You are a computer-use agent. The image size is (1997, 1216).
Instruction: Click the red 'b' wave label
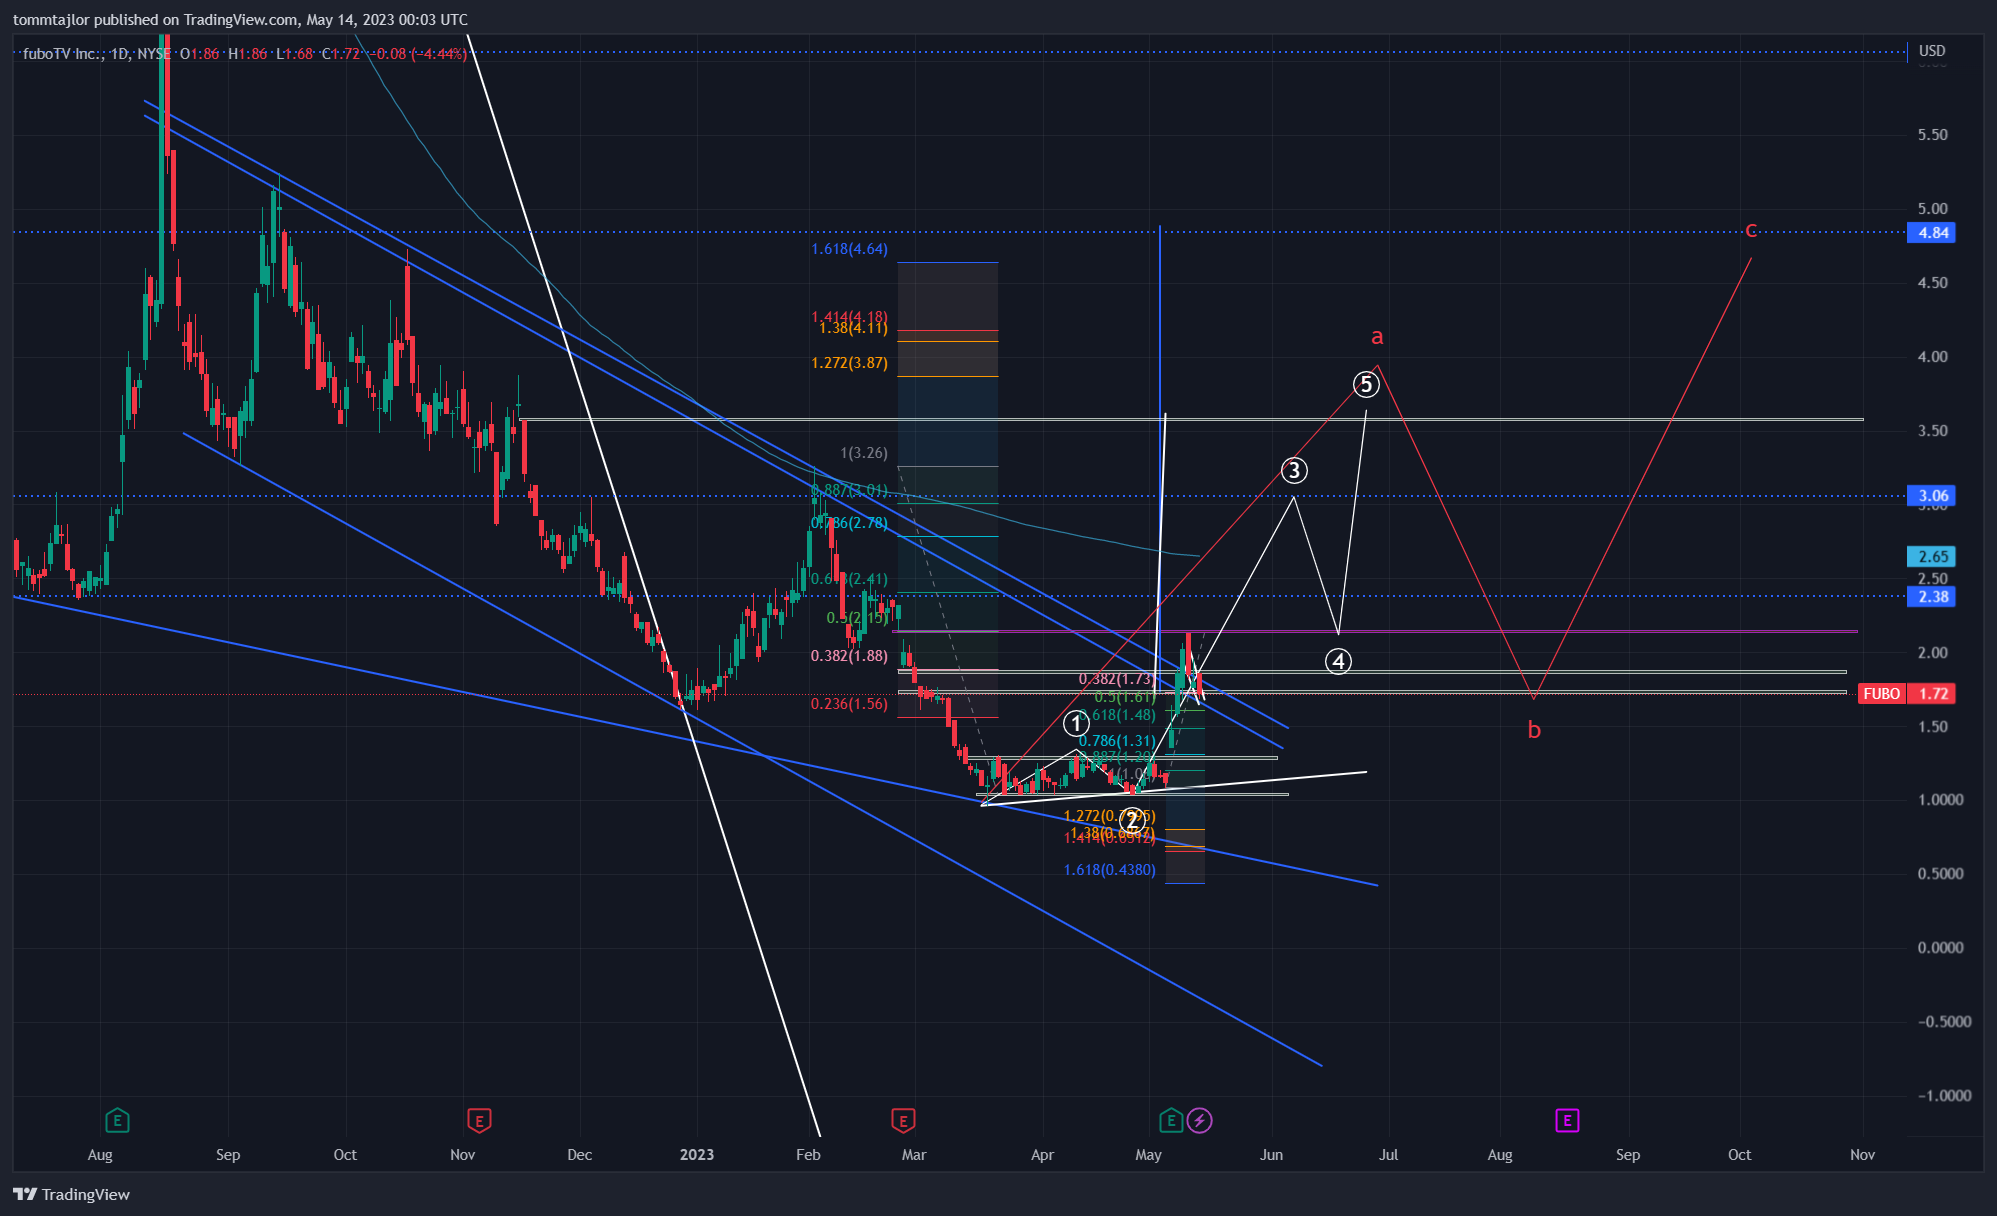point(1534,730)
